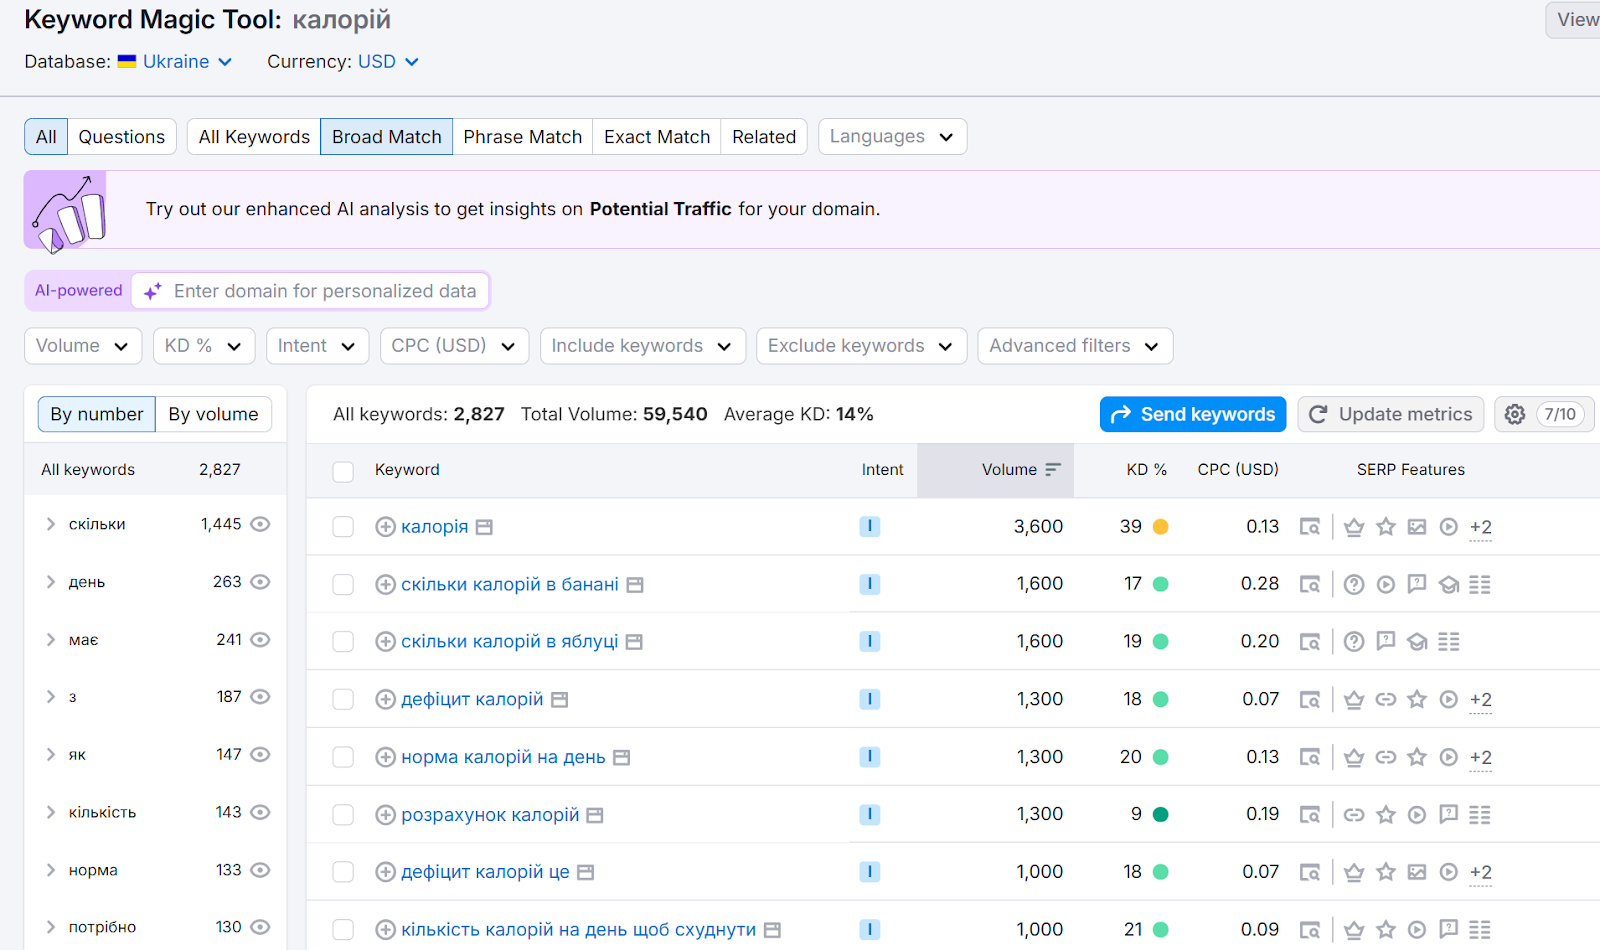Select the Questions tab
The width and height of the screenshot is (1600, 950).
[x=122, y=137]
